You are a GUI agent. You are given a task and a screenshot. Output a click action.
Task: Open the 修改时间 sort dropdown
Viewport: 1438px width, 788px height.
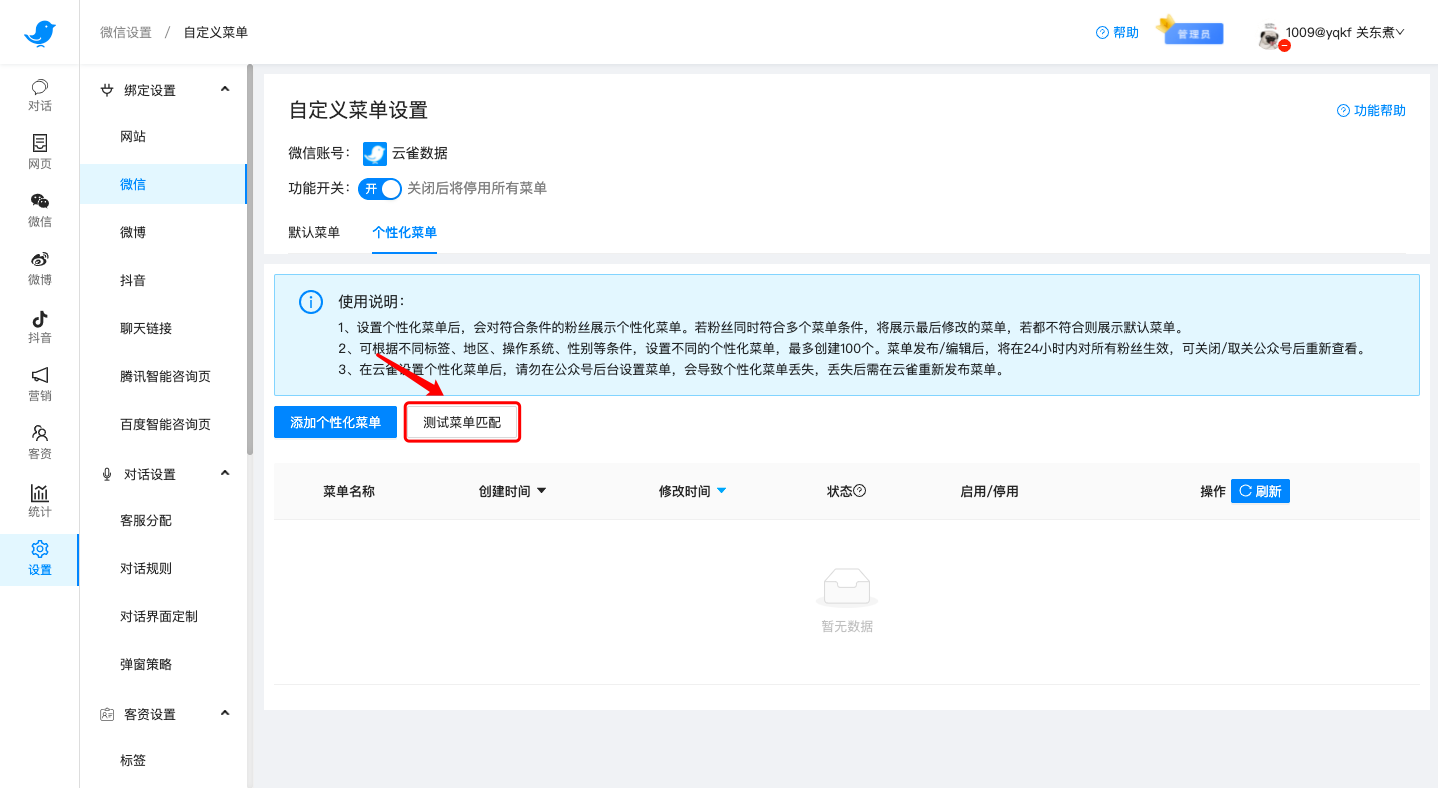pos(722,490)
